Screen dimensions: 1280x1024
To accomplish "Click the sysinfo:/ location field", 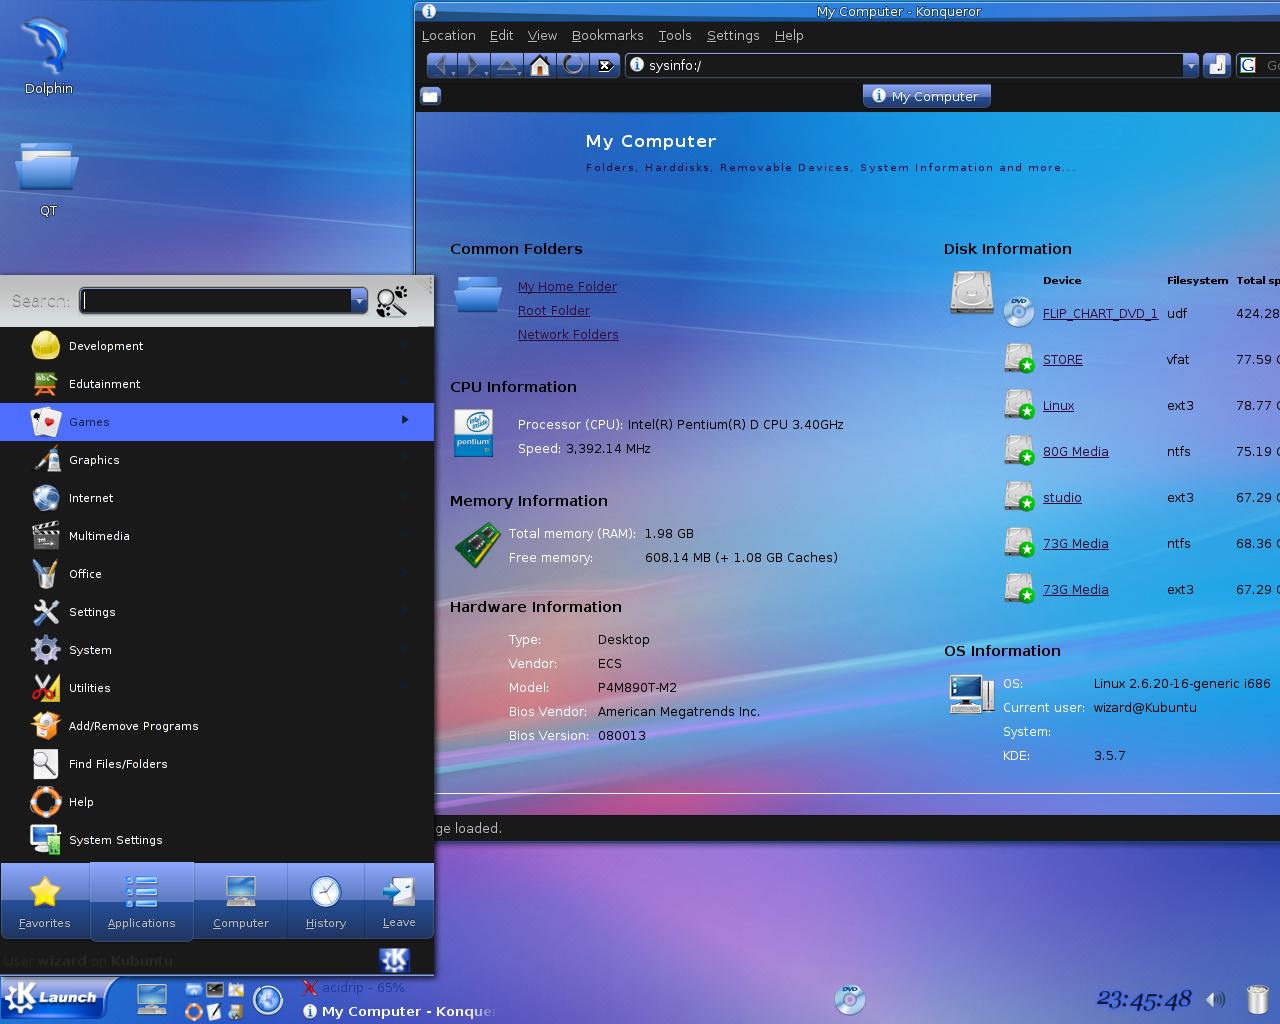I will click(x=904, y=66).
